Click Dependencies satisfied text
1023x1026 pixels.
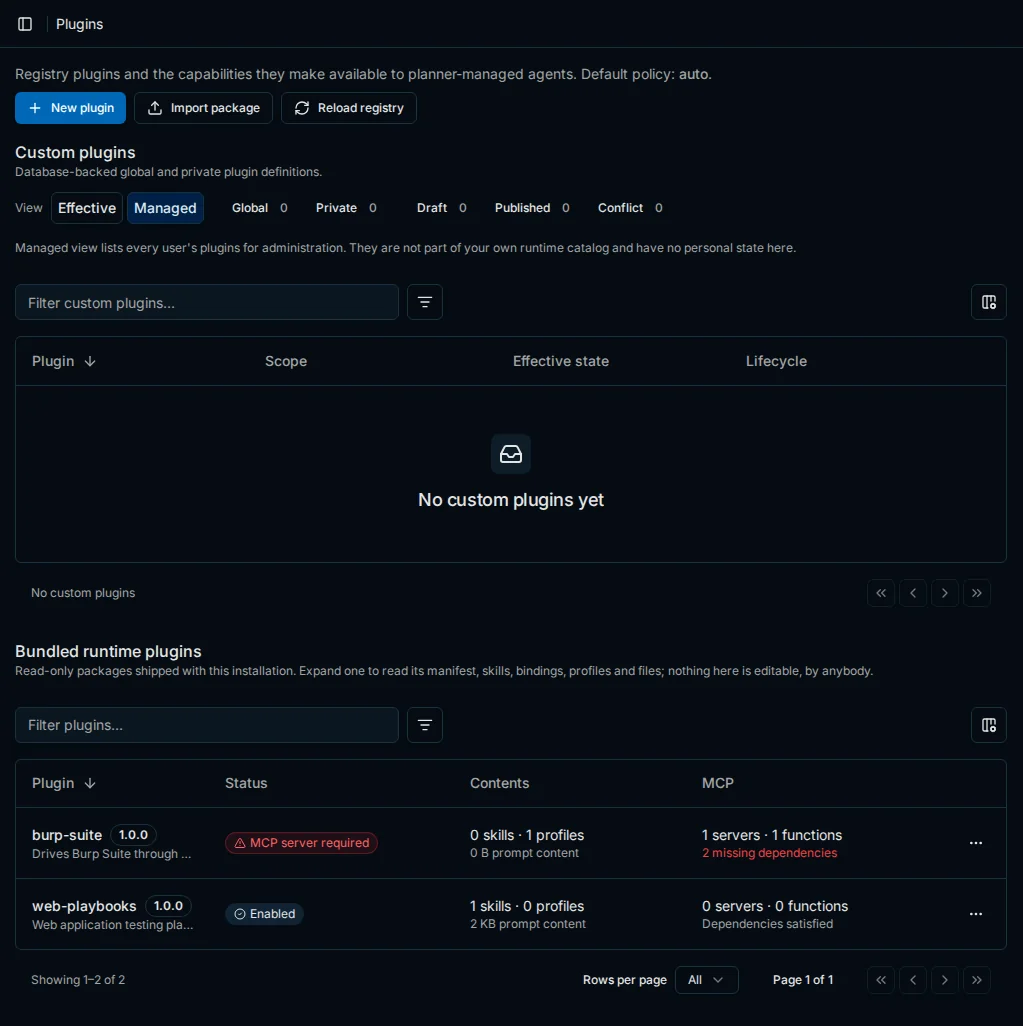[x=768, y=924]
